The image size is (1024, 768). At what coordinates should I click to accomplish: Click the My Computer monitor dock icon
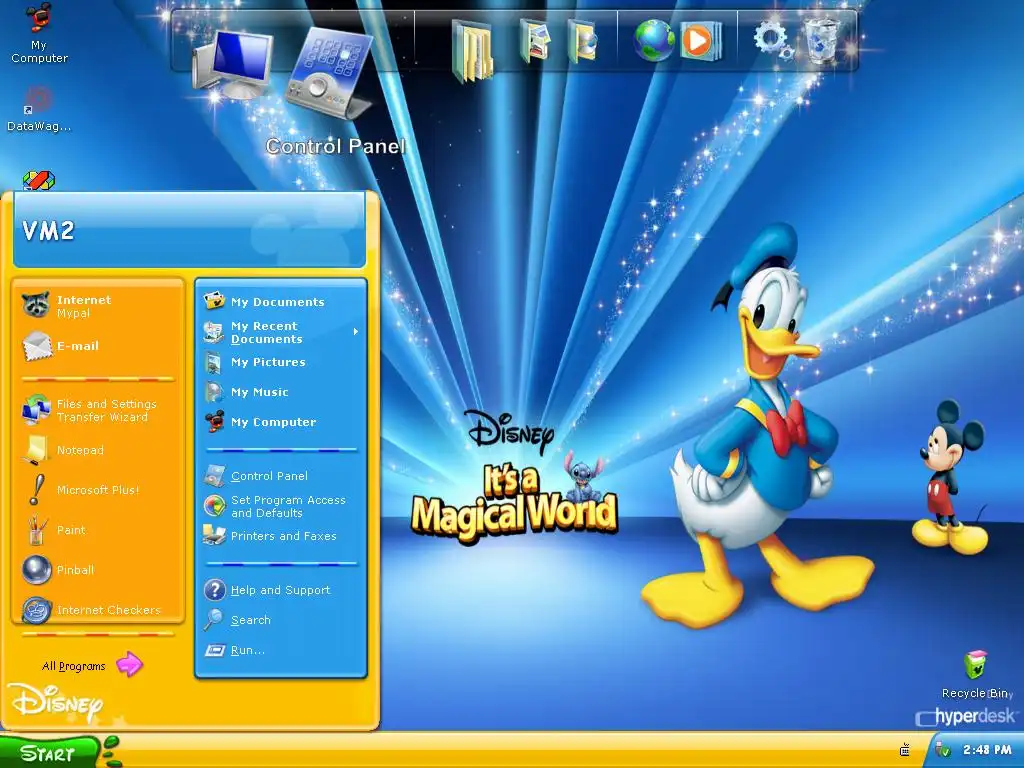coord(232,65)
